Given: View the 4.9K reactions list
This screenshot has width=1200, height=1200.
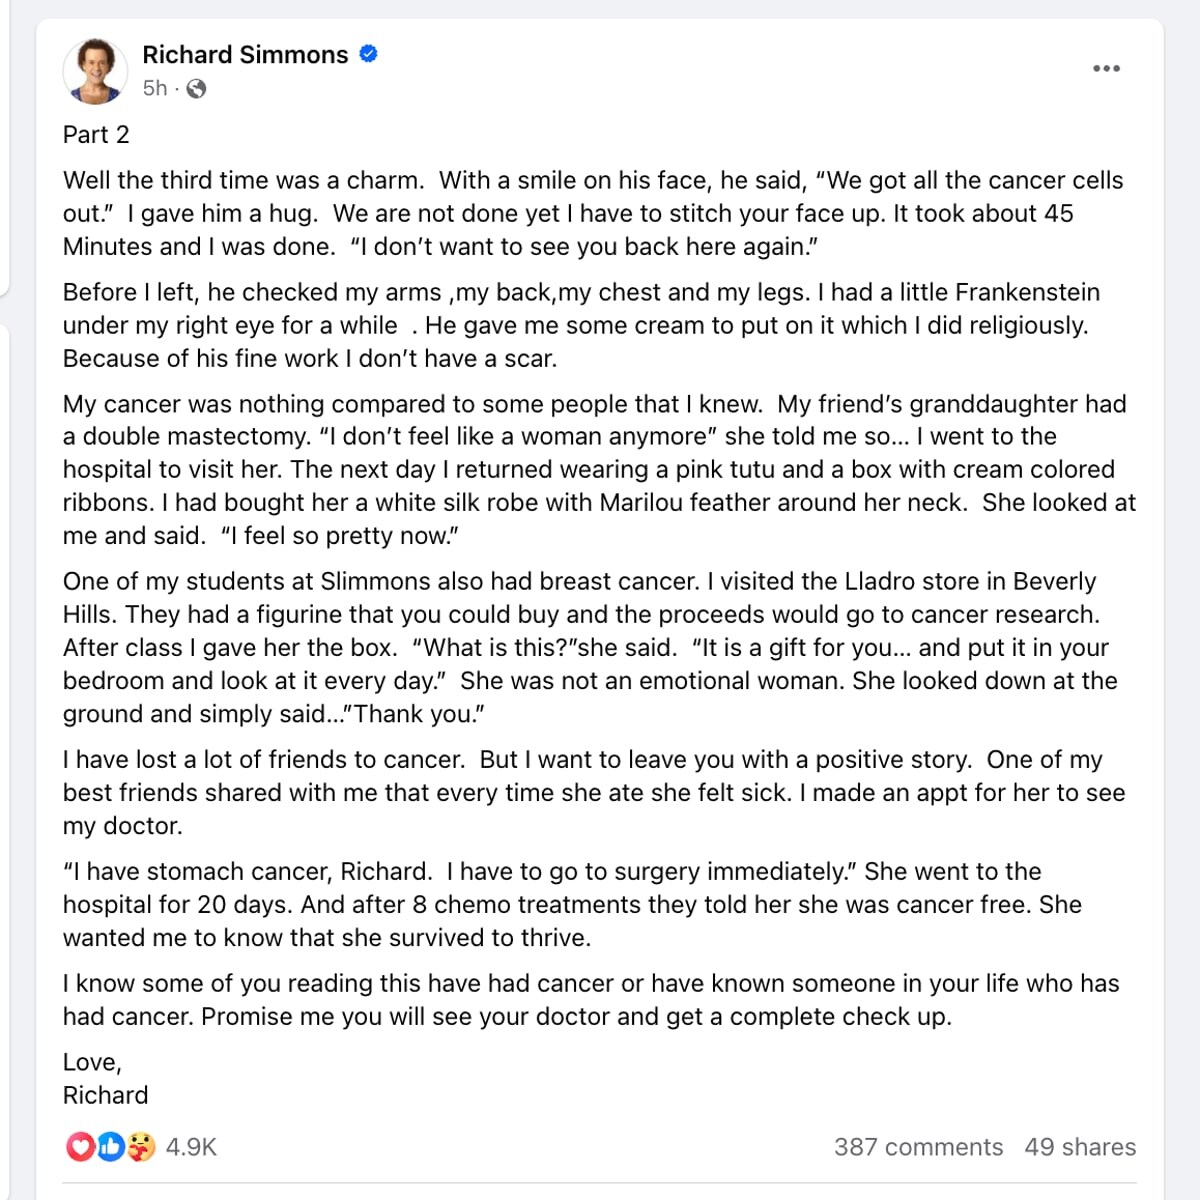Looking at the screenshot, I should click(191, 1147).
